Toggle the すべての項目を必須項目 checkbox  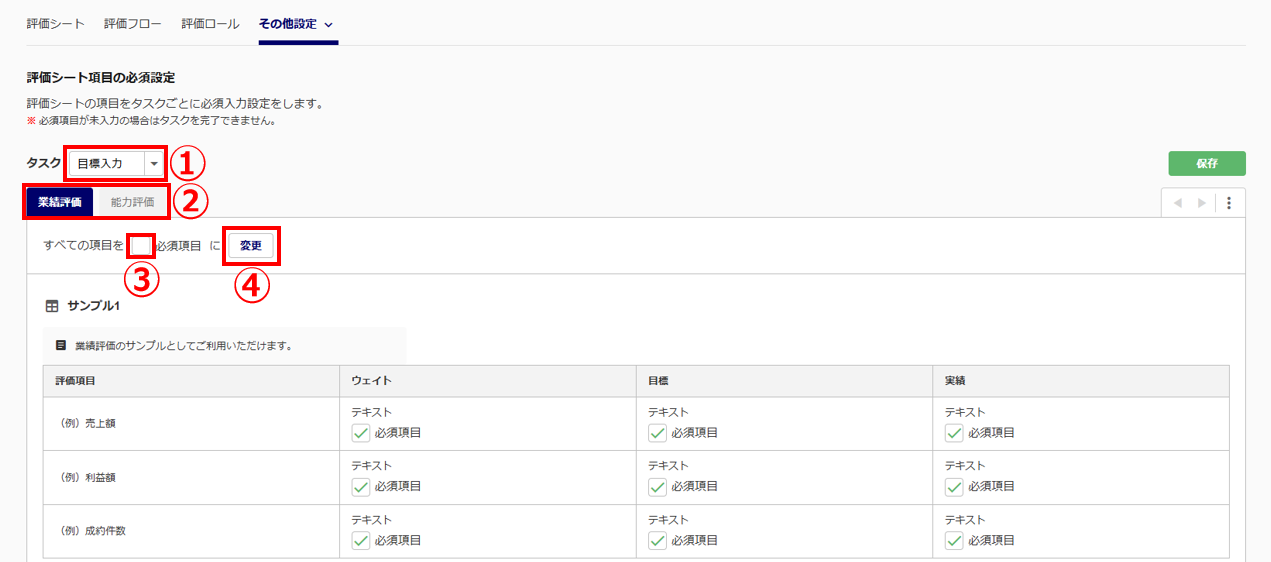(x=141, y=245)
